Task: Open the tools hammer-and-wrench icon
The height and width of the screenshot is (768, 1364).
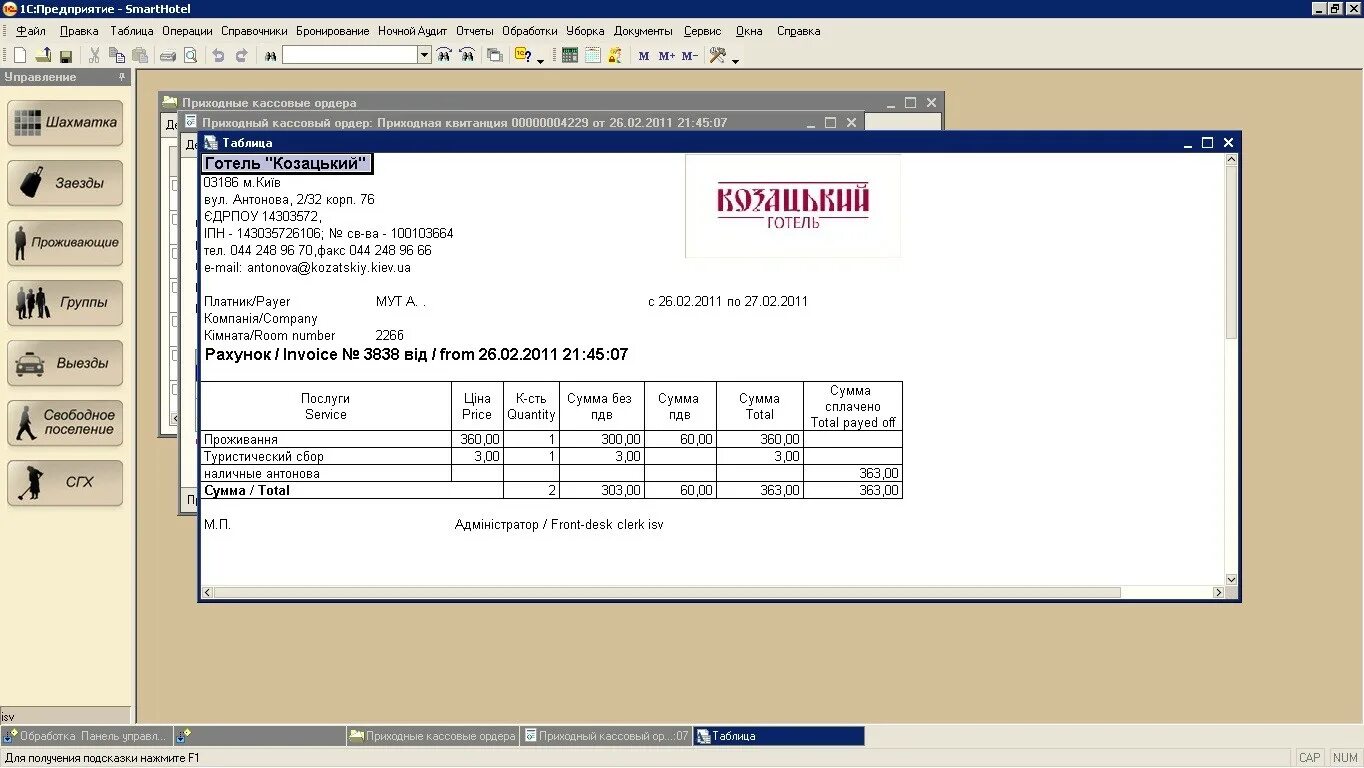Action: point(717,56)
